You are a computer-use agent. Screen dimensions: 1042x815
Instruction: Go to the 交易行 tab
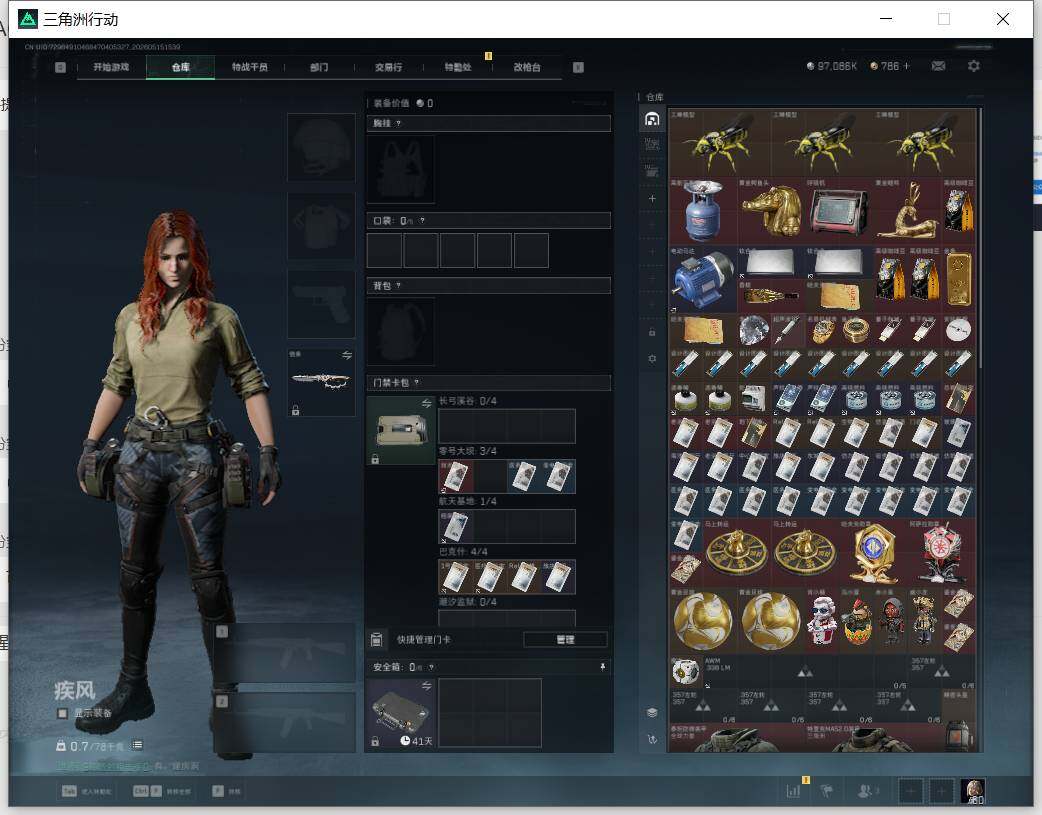pyautogui.click(x=388, y=67)
